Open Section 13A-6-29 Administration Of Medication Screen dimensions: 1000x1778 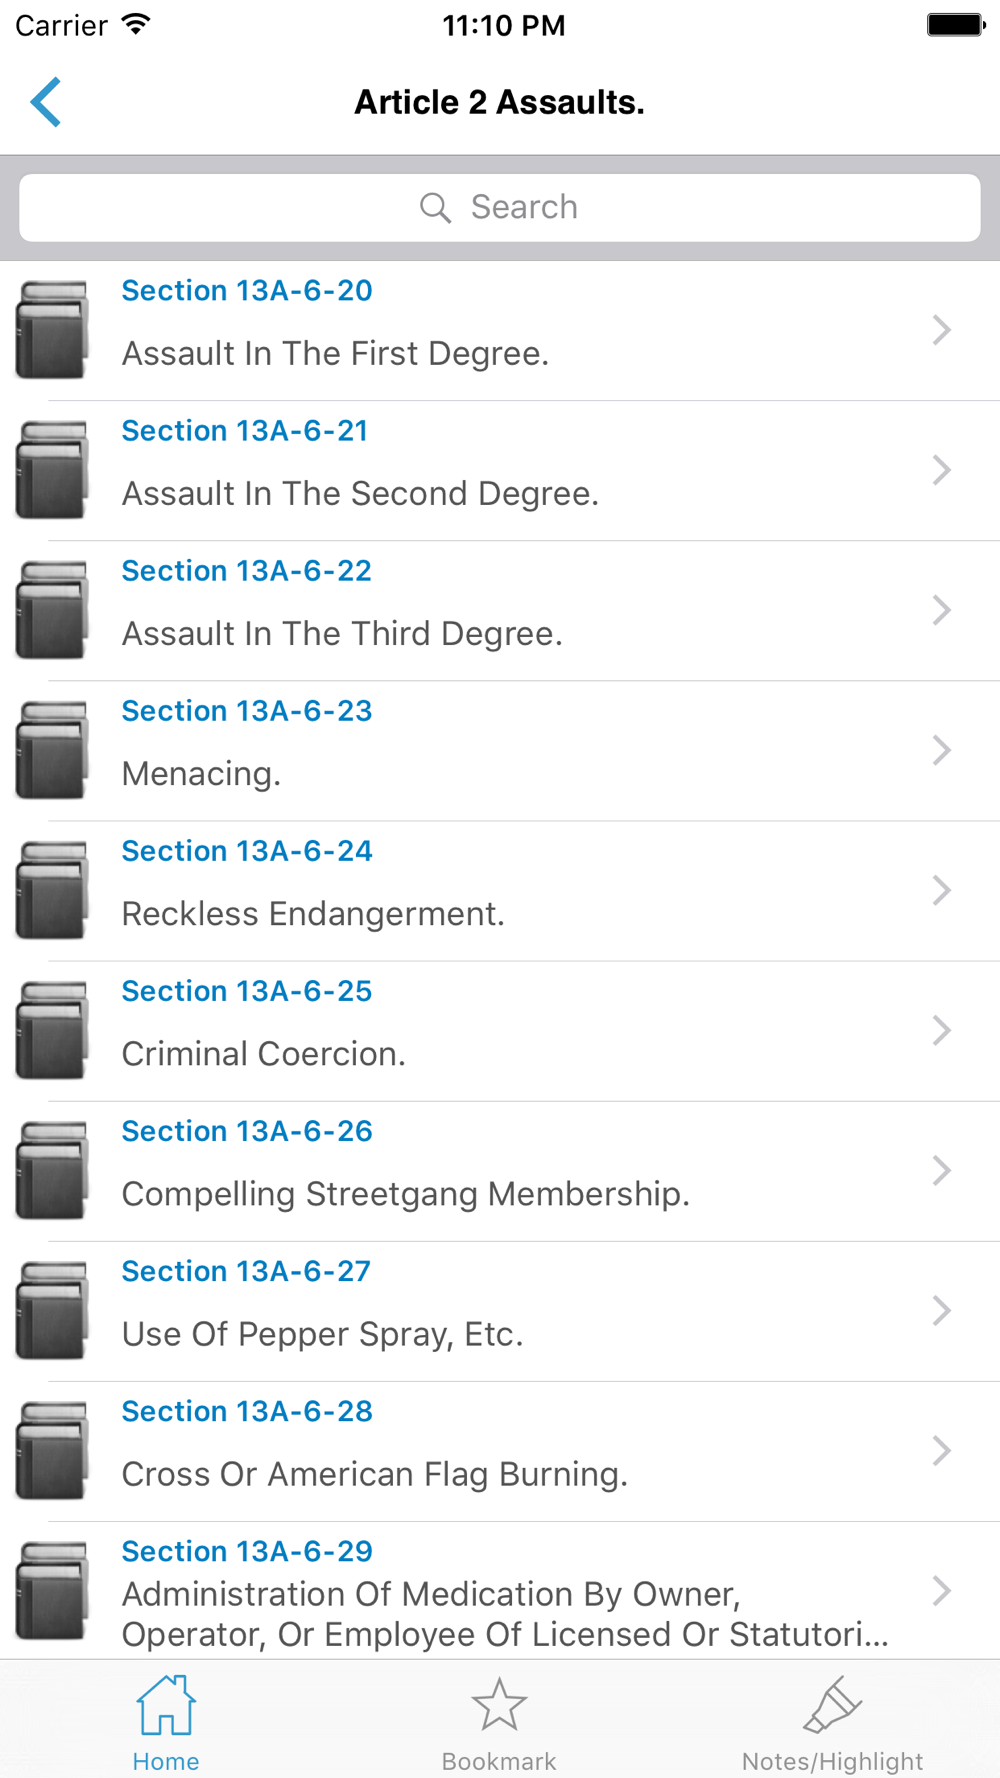click(505, 1593)
